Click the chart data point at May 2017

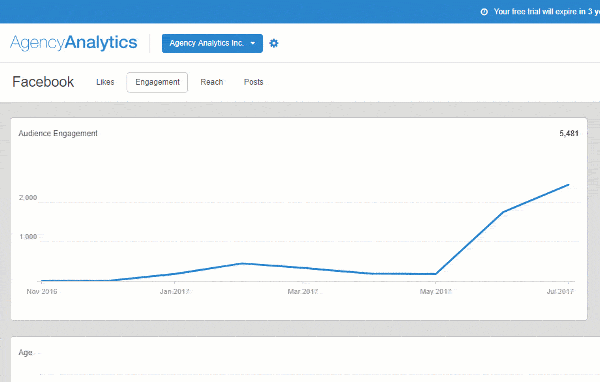[435, 274]
